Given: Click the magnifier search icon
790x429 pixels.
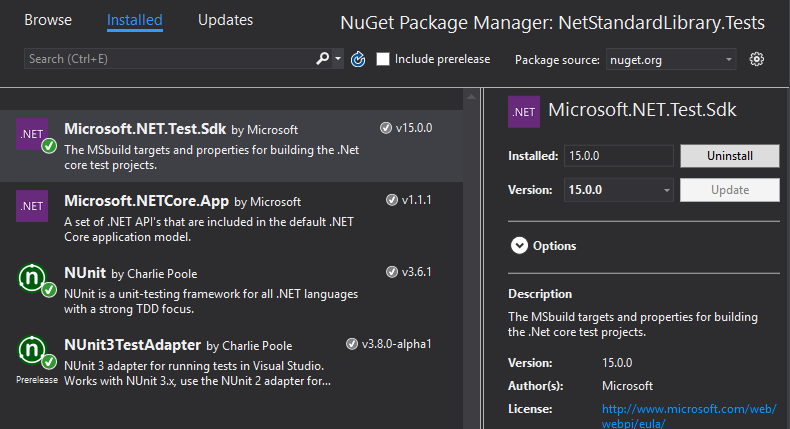Looking at the screenshot, I should (x=322, y=58).
